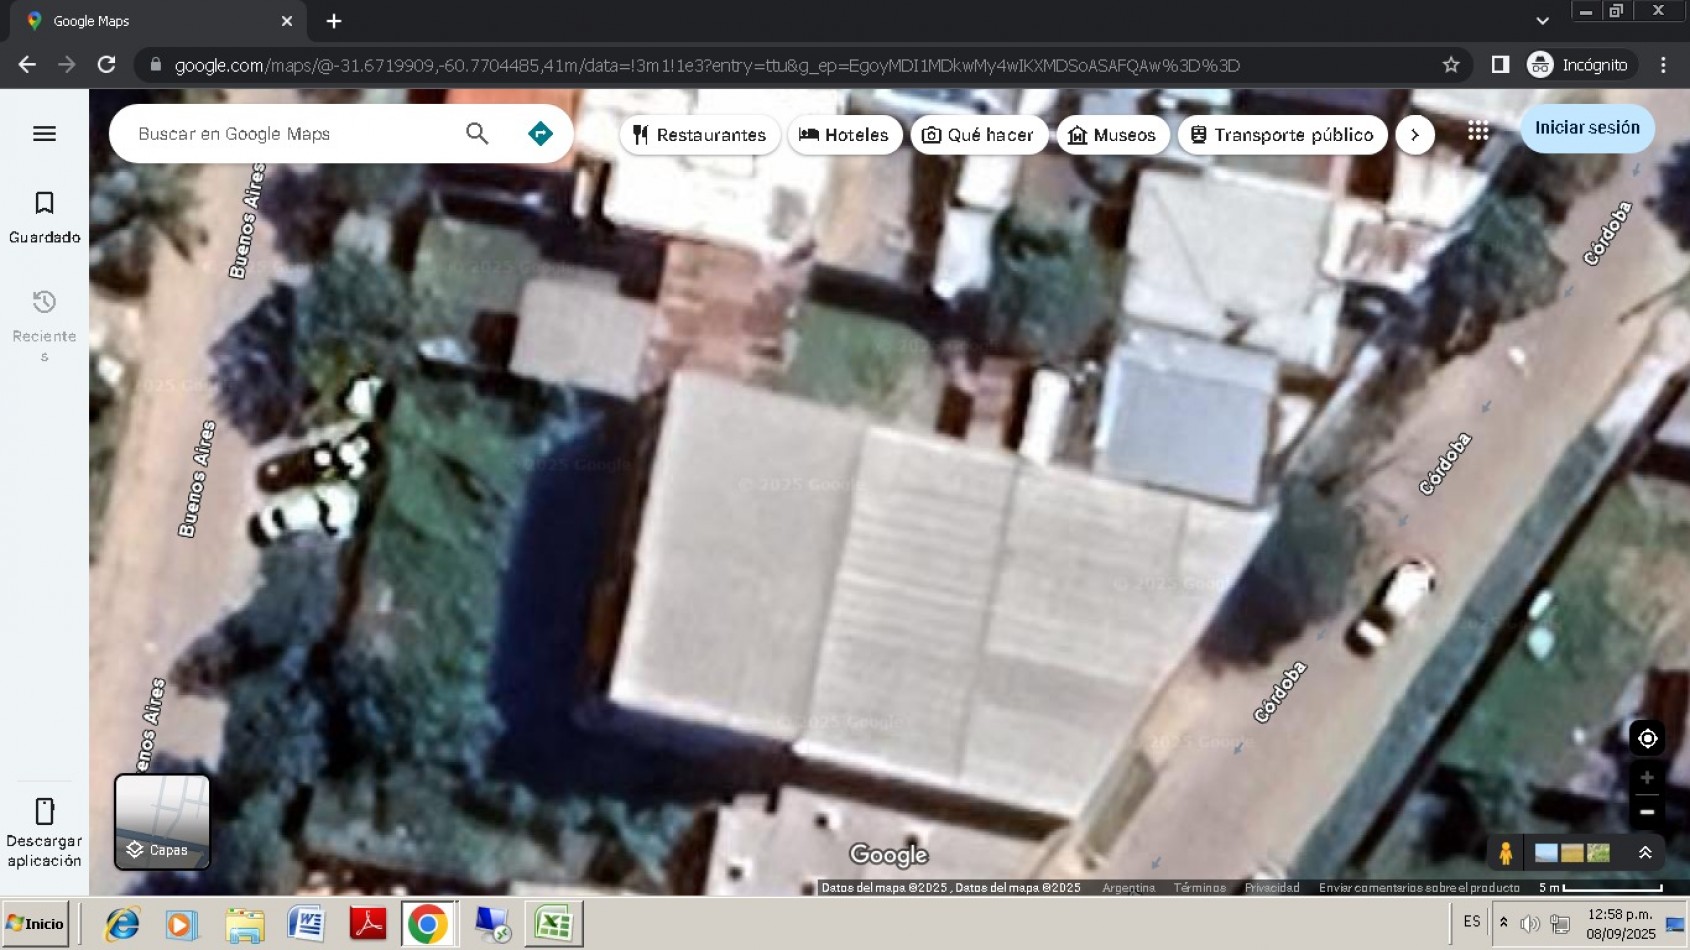Toggle imagery thumbnails strip at bottom right
Viewport: 1690px width, 950px height.
coord(1572,853)
